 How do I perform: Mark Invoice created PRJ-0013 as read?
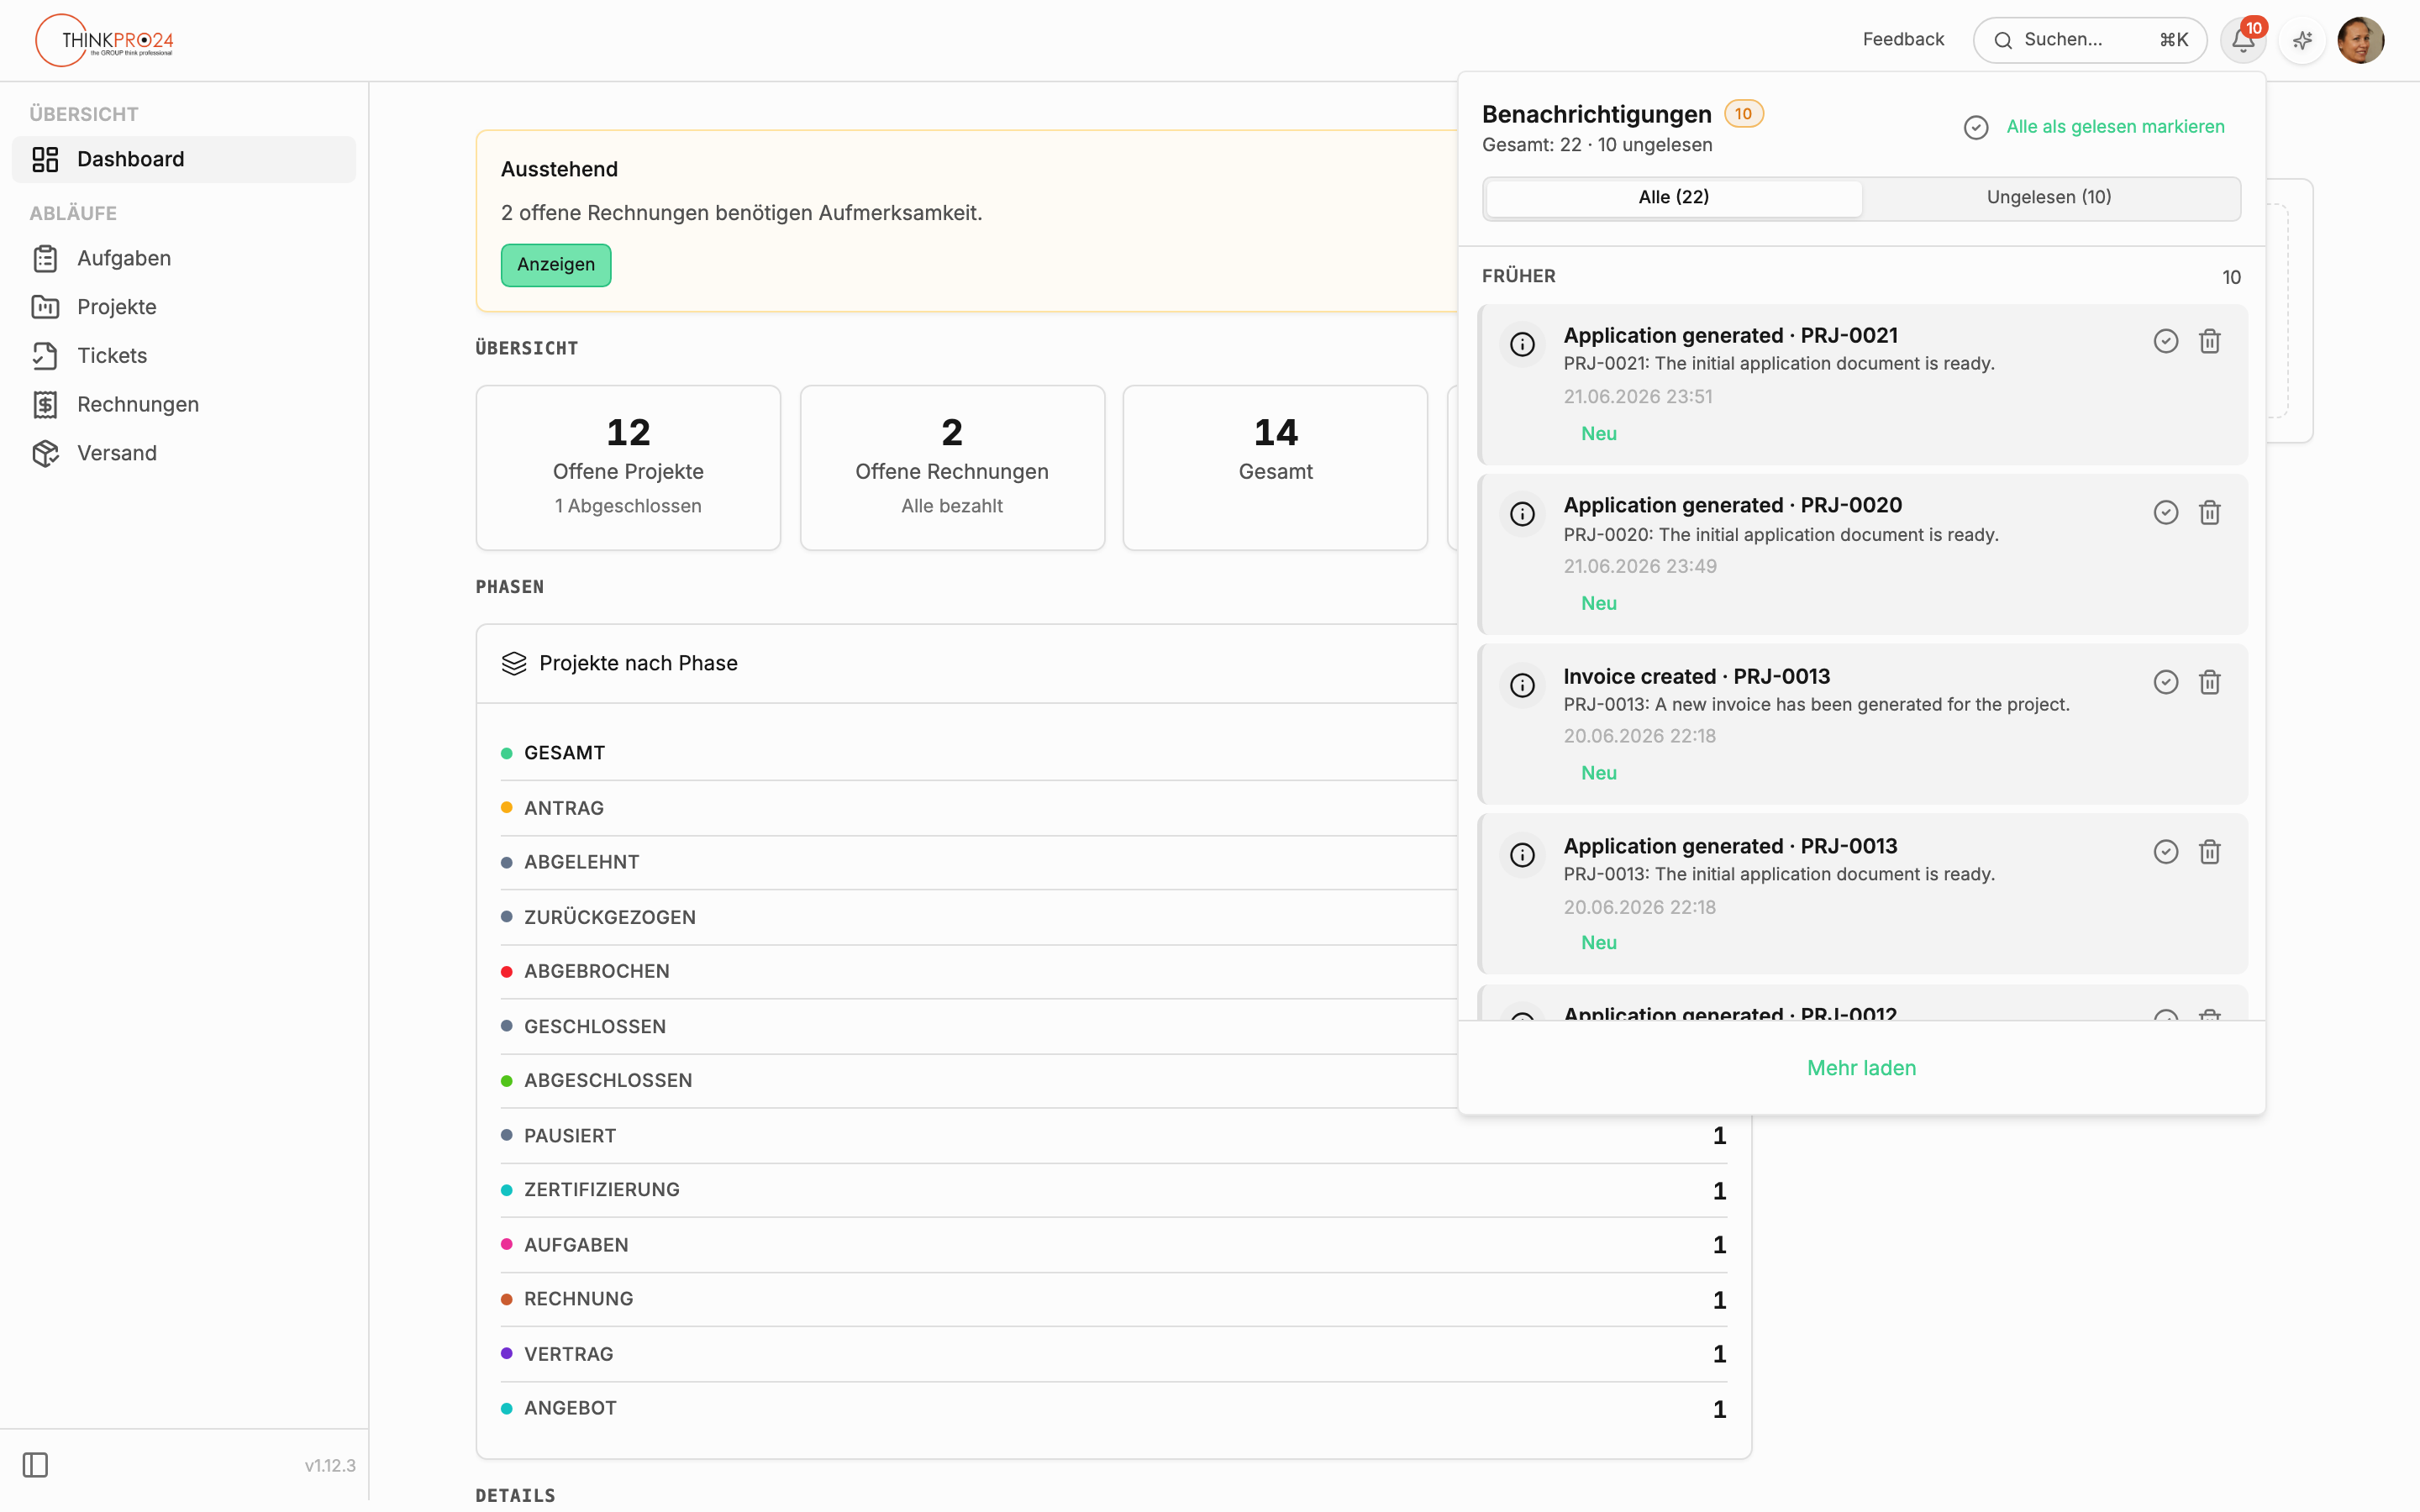pos(2165,682)
